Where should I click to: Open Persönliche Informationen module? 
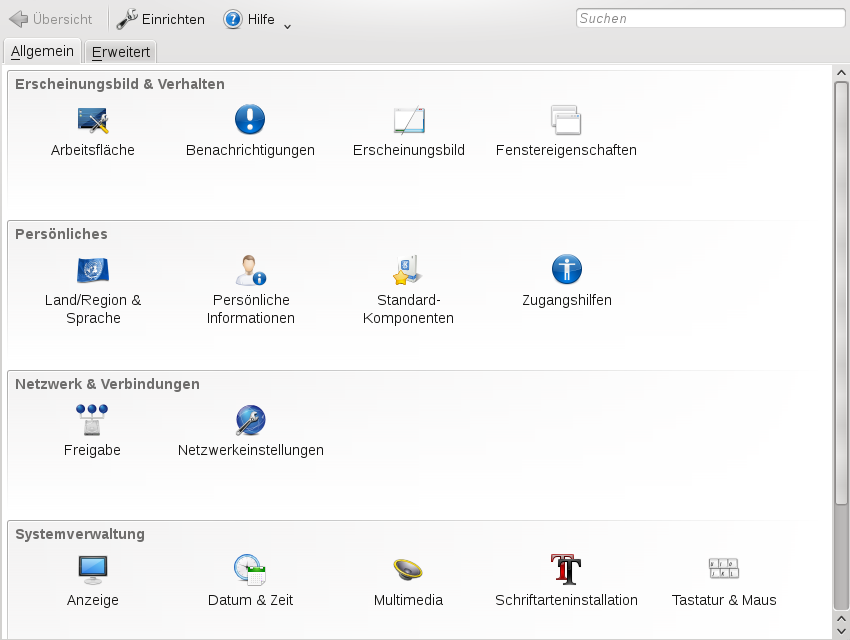coord(250,271)
